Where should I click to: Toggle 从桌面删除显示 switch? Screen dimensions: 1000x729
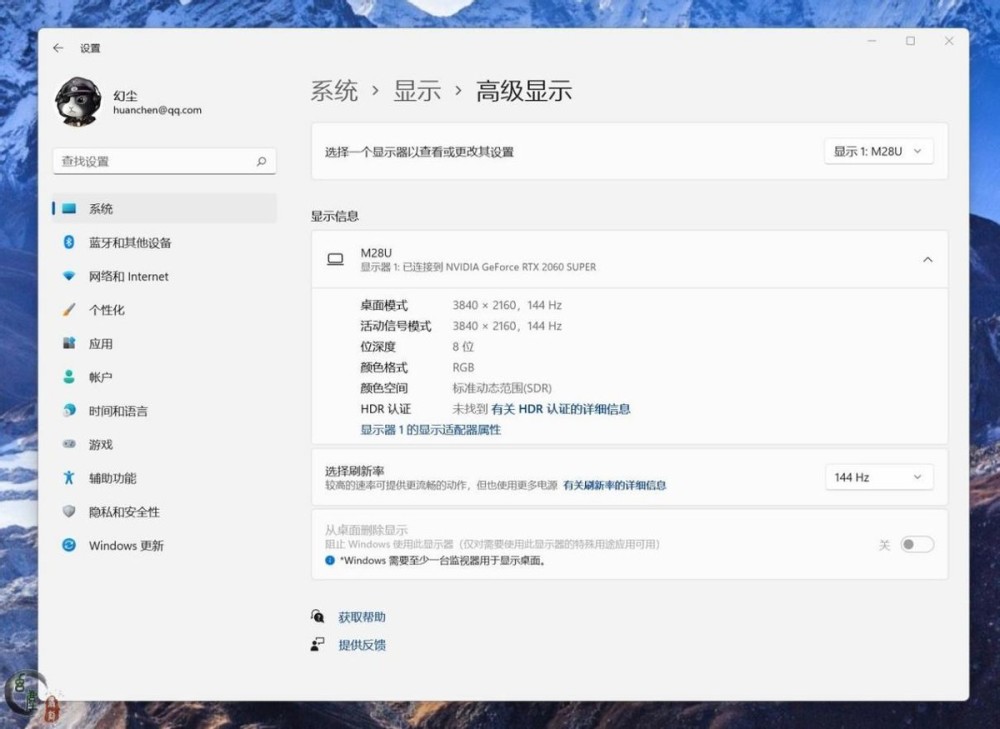point(916,545)
